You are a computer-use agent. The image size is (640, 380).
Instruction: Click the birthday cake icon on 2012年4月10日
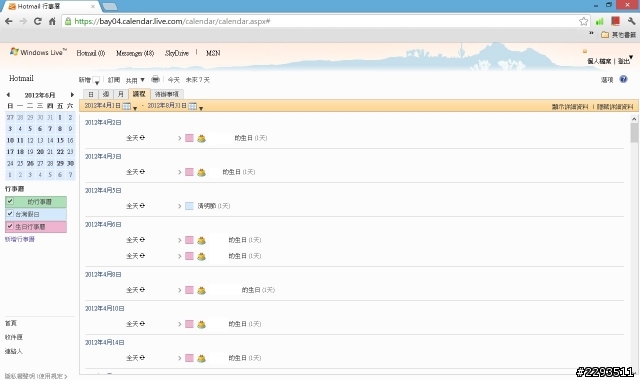click(201, 324)
